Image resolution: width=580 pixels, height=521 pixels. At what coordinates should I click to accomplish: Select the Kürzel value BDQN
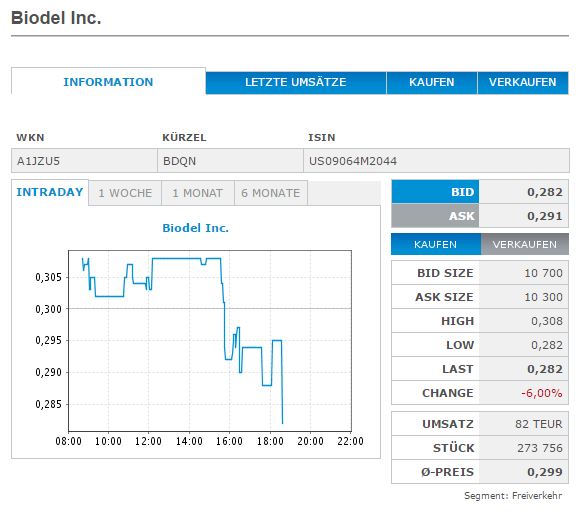click(180, 161)
